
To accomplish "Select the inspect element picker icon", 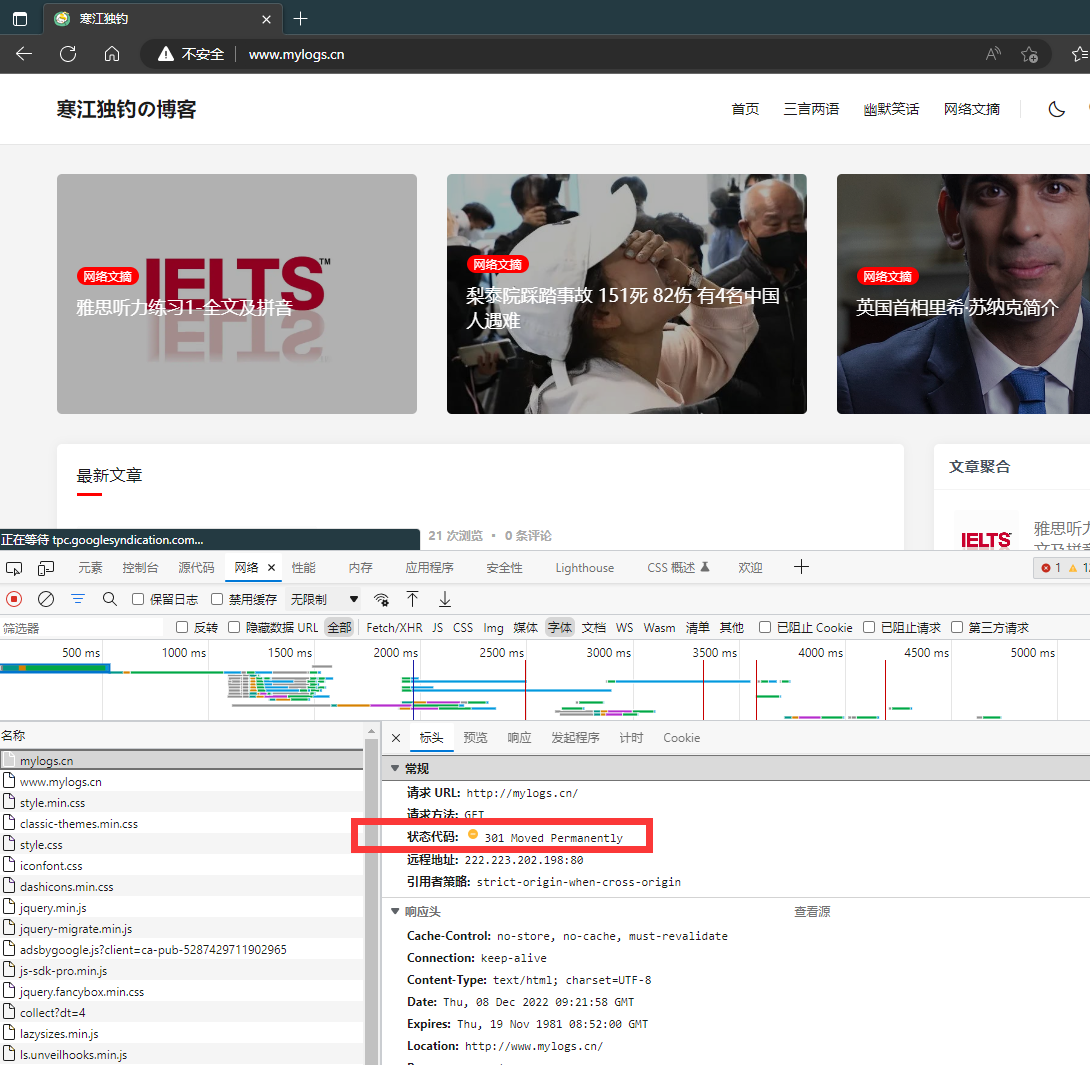I will tap(14, 568).
